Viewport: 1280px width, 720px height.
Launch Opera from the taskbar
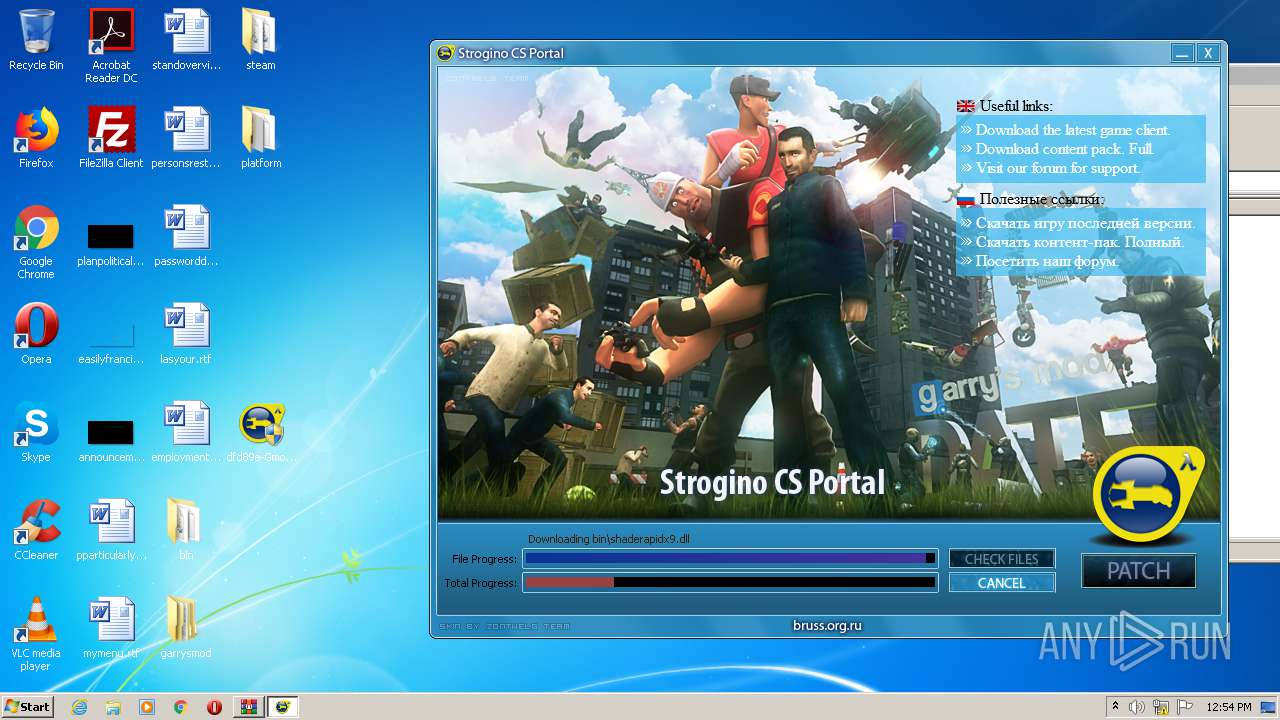tap(214, 707)
